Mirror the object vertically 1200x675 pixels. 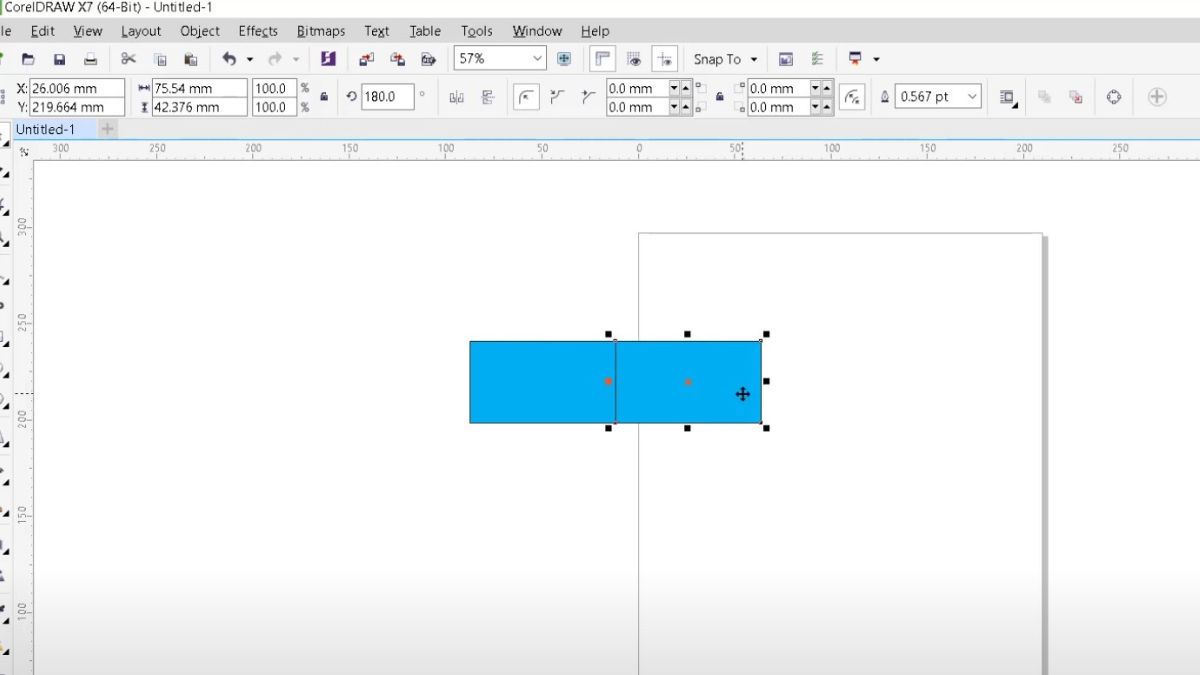488,97
